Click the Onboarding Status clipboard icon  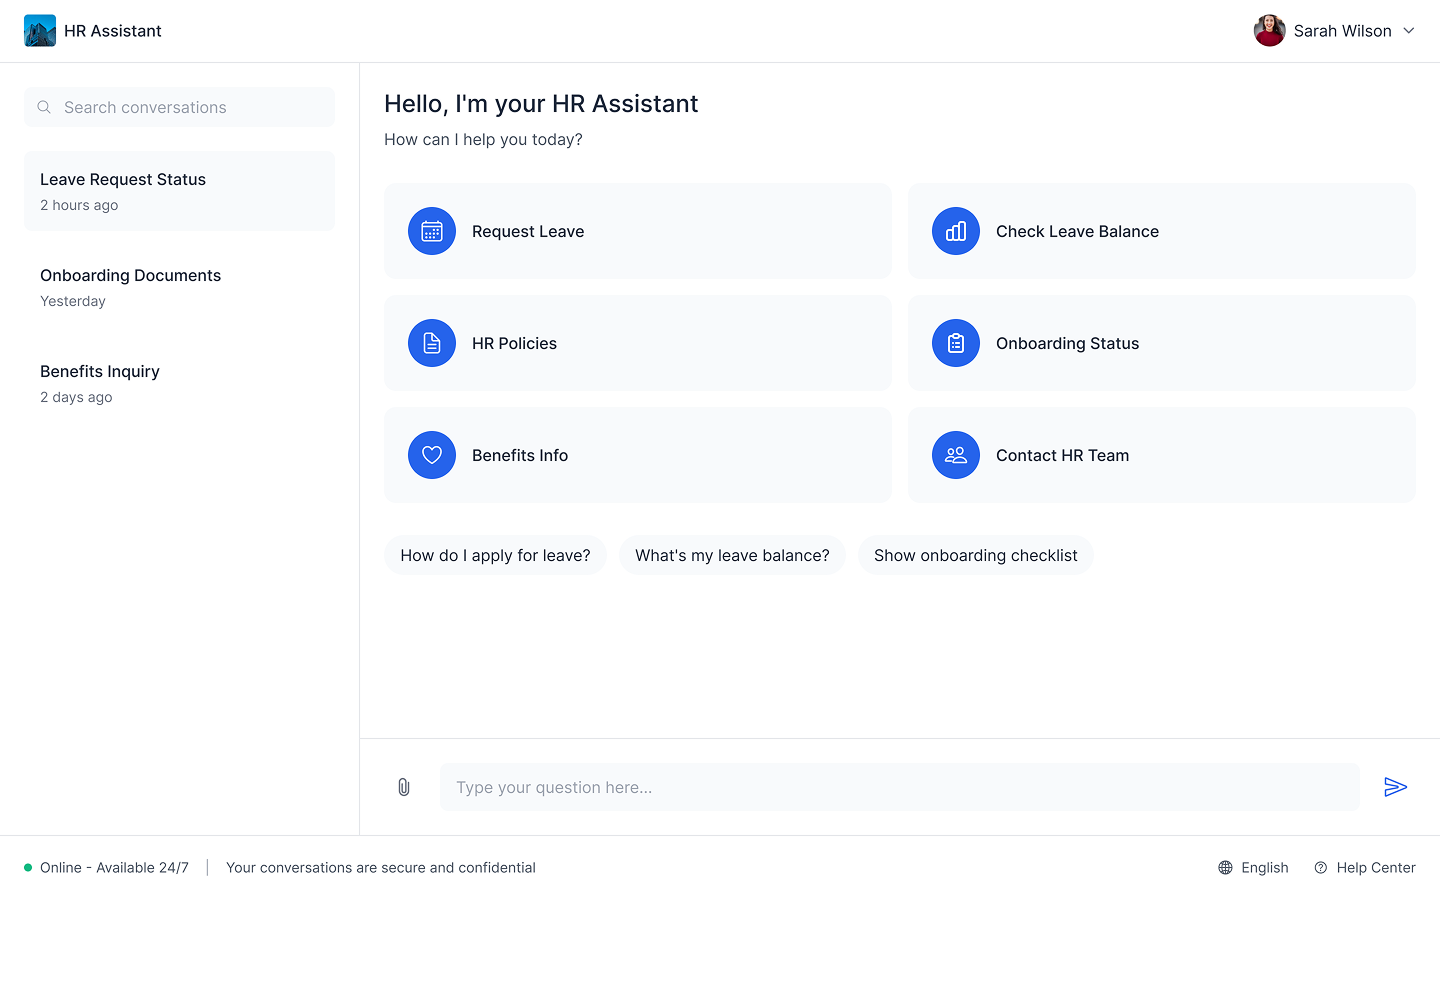[x=956, y=343]
